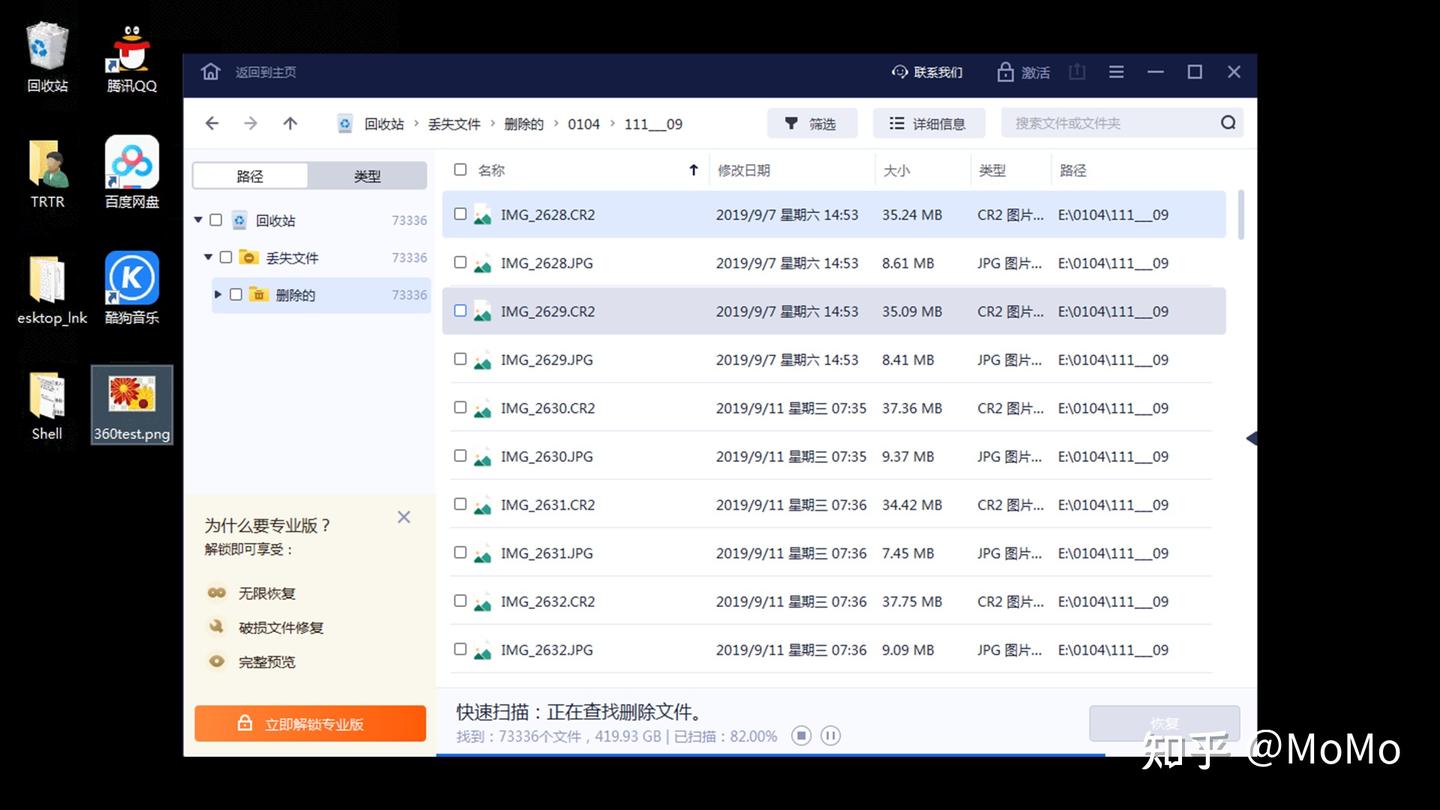
Task: Open the Recycle Bin desktop icon
Action: 47,58
